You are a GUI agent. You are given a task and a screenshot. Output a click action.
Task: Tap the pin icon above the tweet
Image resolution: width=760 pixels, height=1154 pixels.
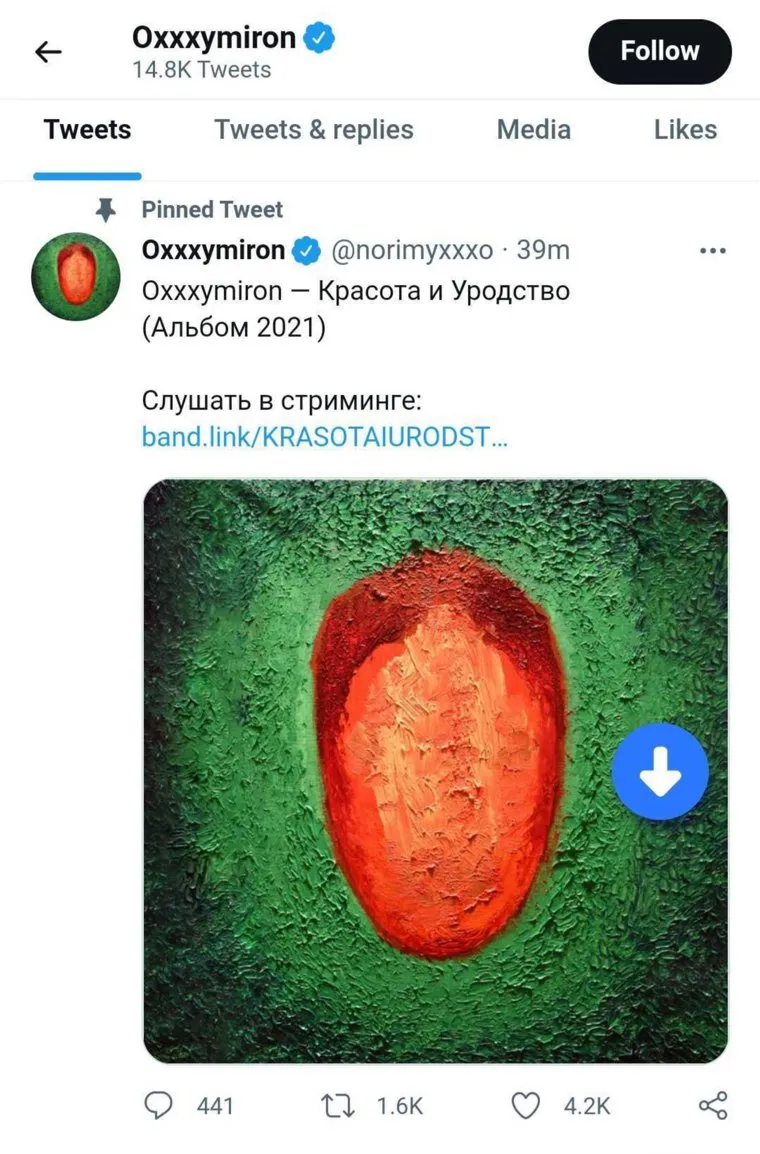click(x=106, y=209)
